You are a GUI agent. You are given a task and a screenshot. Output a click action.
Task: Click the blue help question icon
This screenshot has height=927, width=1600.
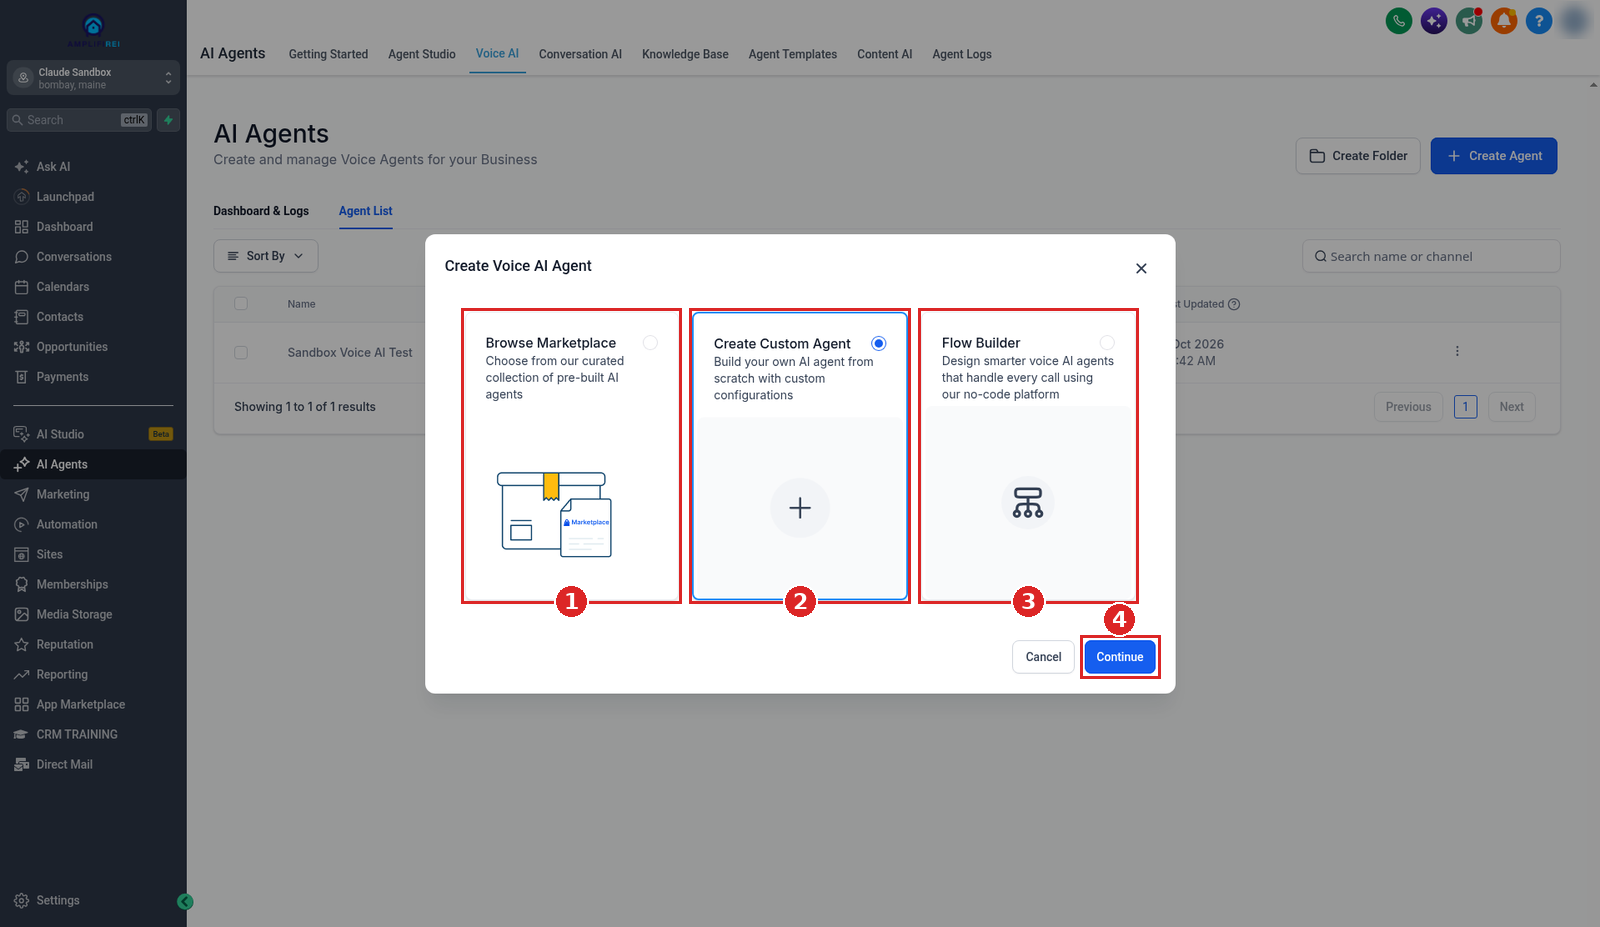coord(1539,20)
